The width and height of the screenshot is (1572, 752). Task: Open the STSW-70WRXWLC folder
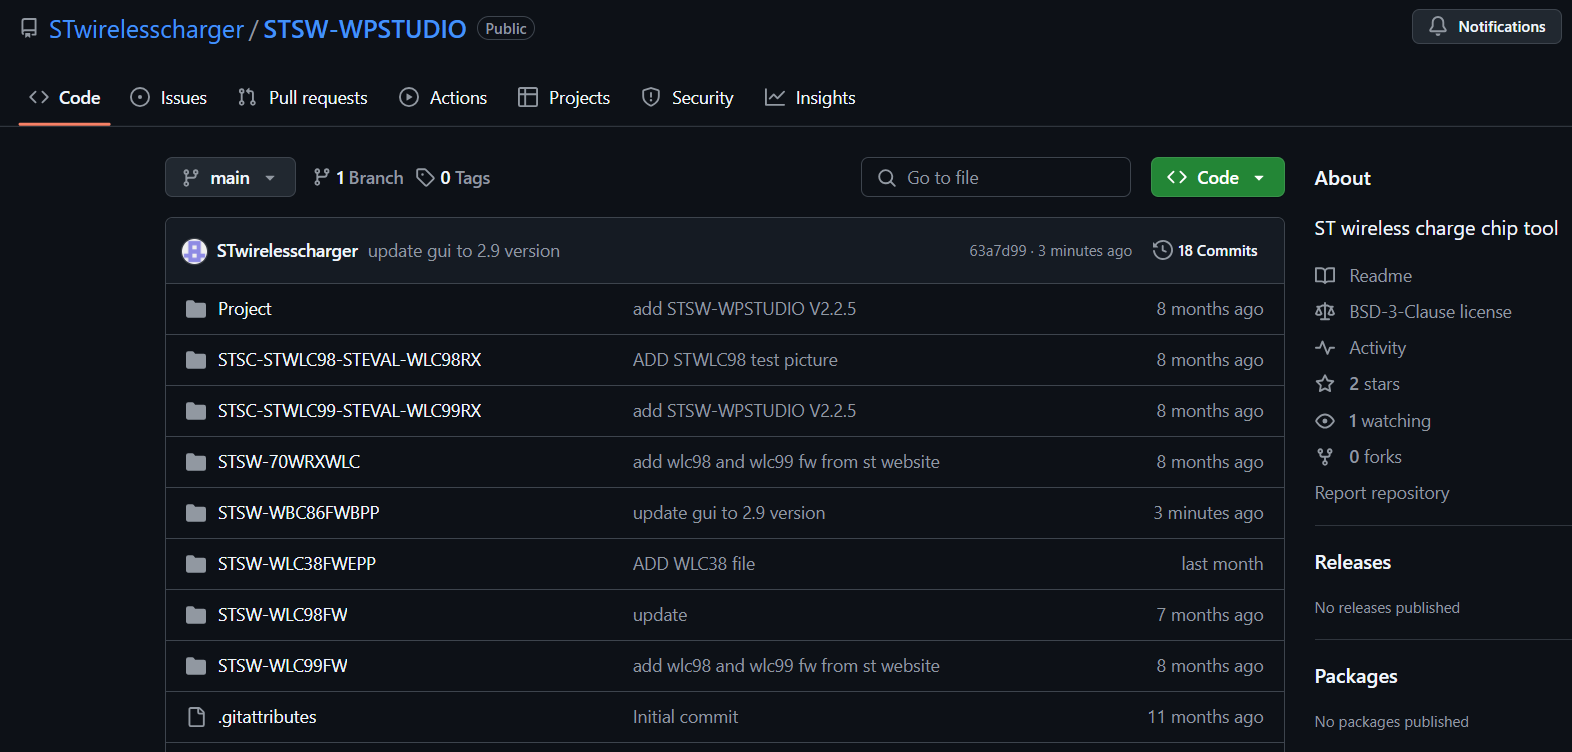289,462
